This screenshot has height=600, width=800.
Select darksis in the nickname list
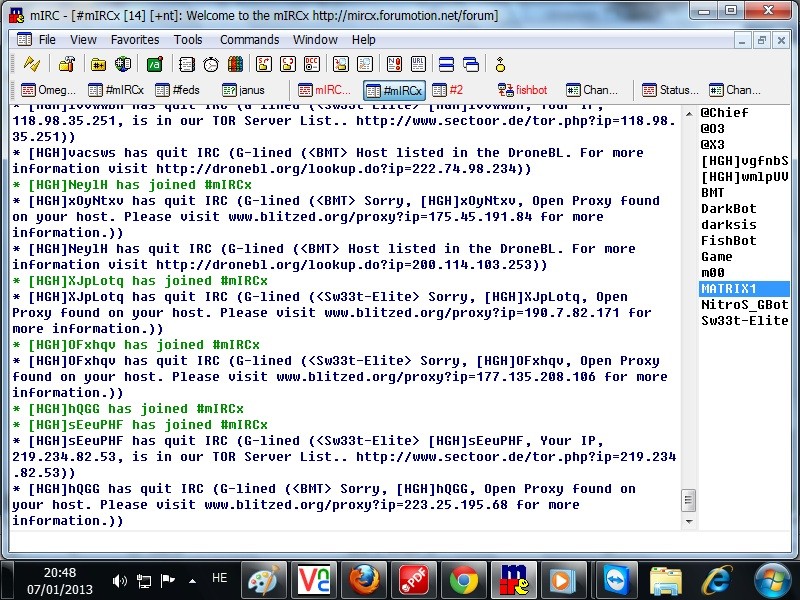[729, 224]
